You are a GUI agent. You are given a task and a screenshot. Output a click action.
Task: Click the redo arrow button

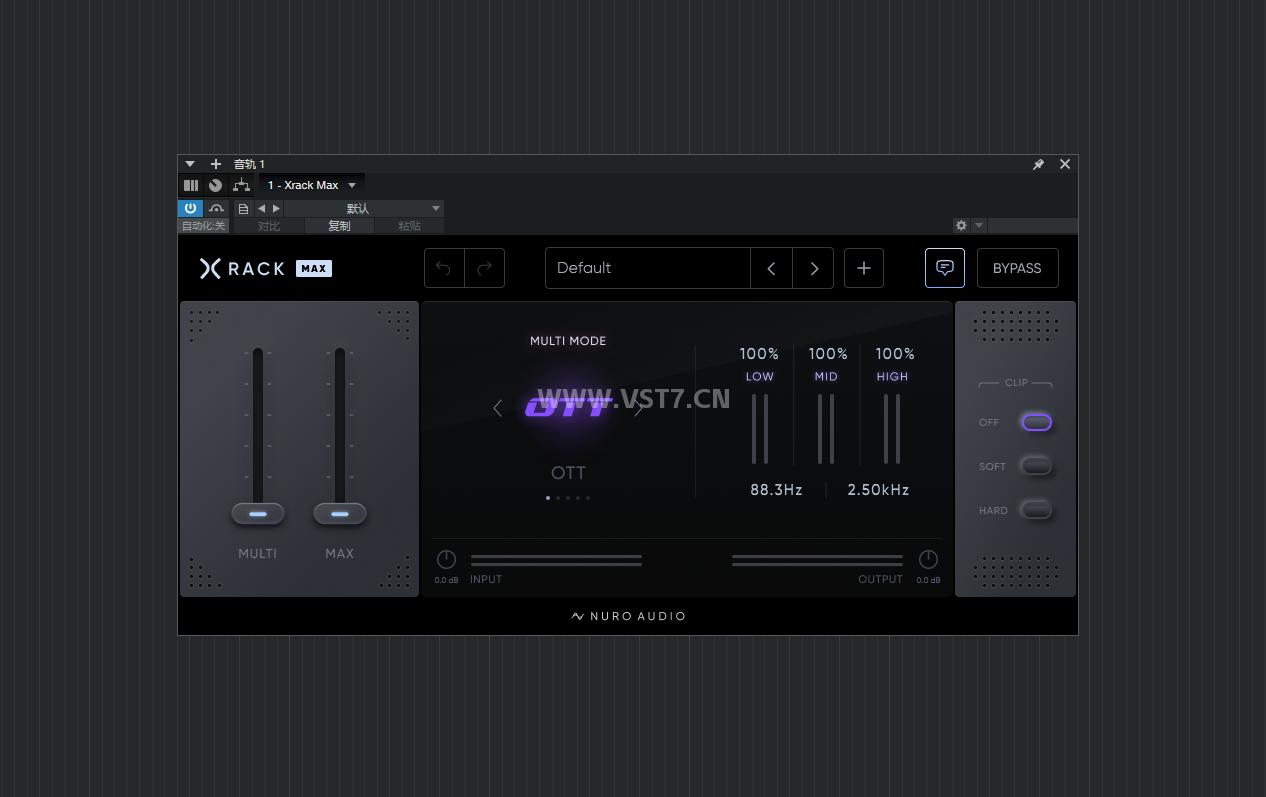tap(485, 268)
